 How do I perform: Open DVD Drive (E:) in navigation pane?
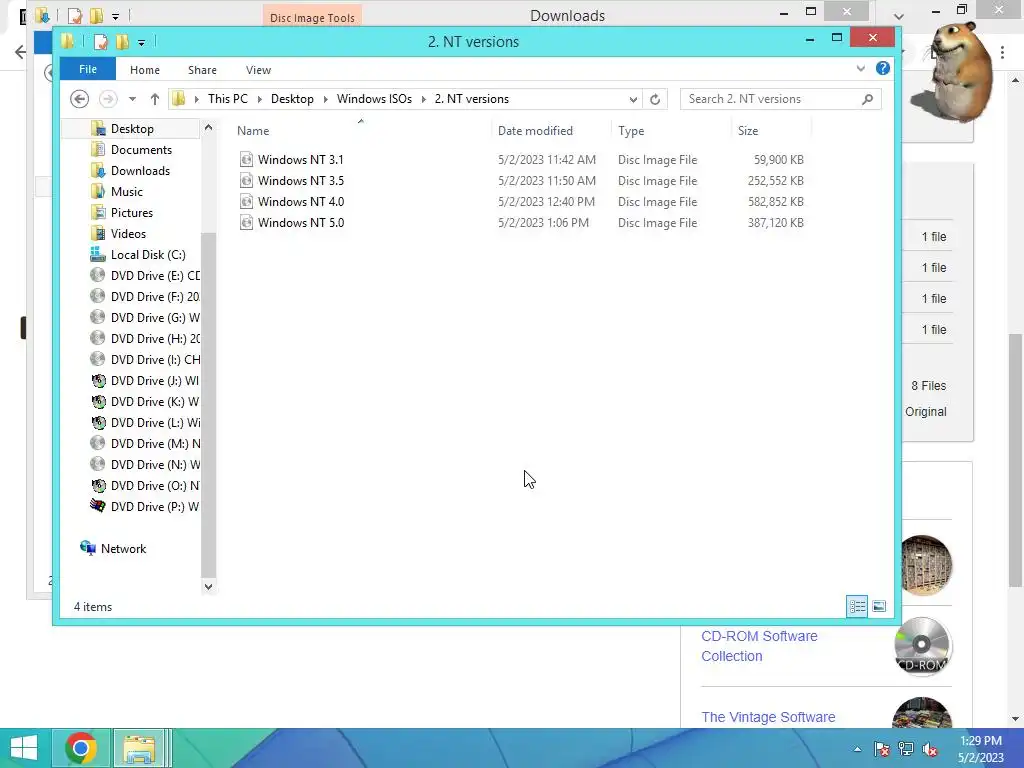pos(155,276)
